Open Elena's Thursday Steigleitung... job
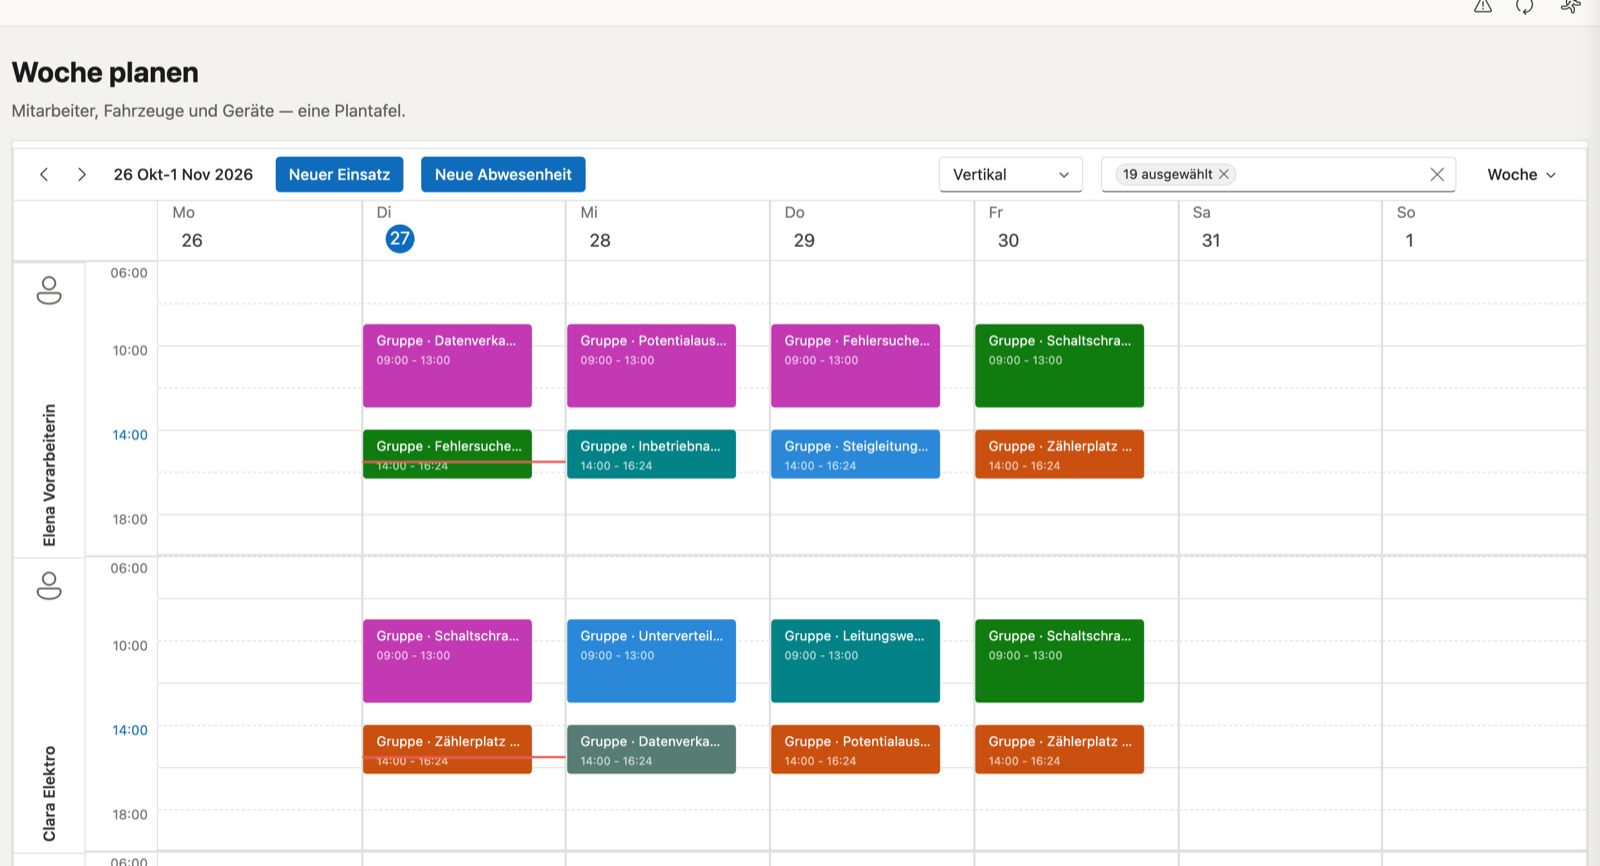Viewport: 1600px width, 866px height. pos(855,454)
